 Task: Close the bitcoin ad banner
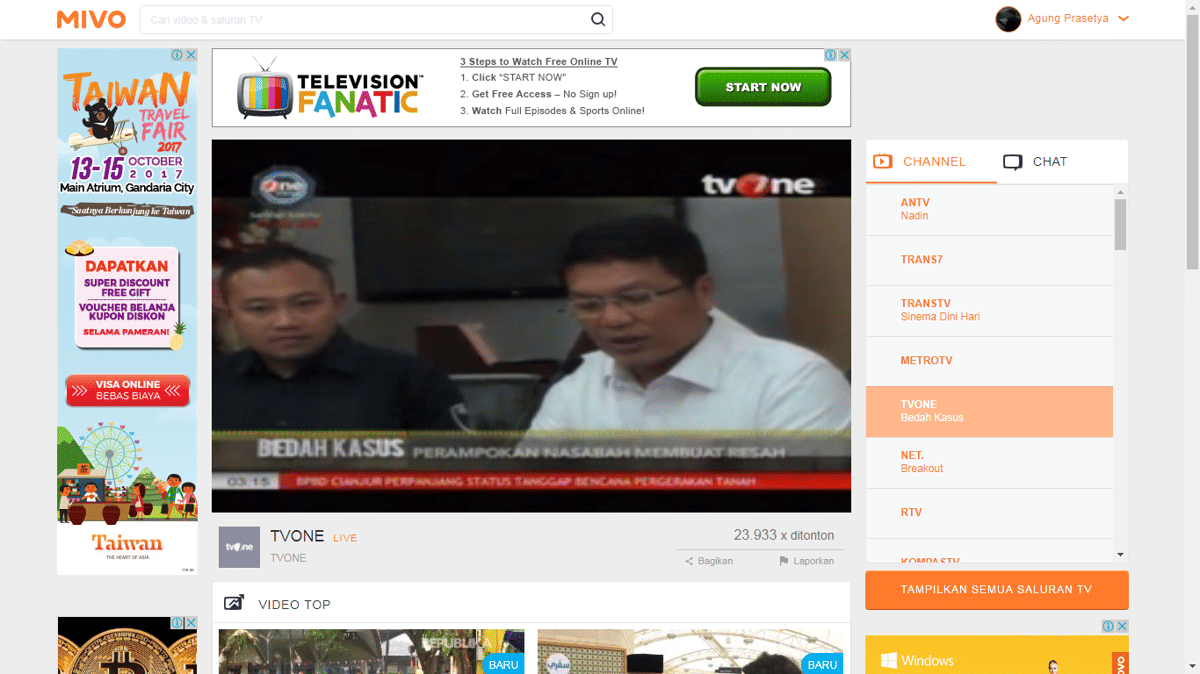(191, 623)
